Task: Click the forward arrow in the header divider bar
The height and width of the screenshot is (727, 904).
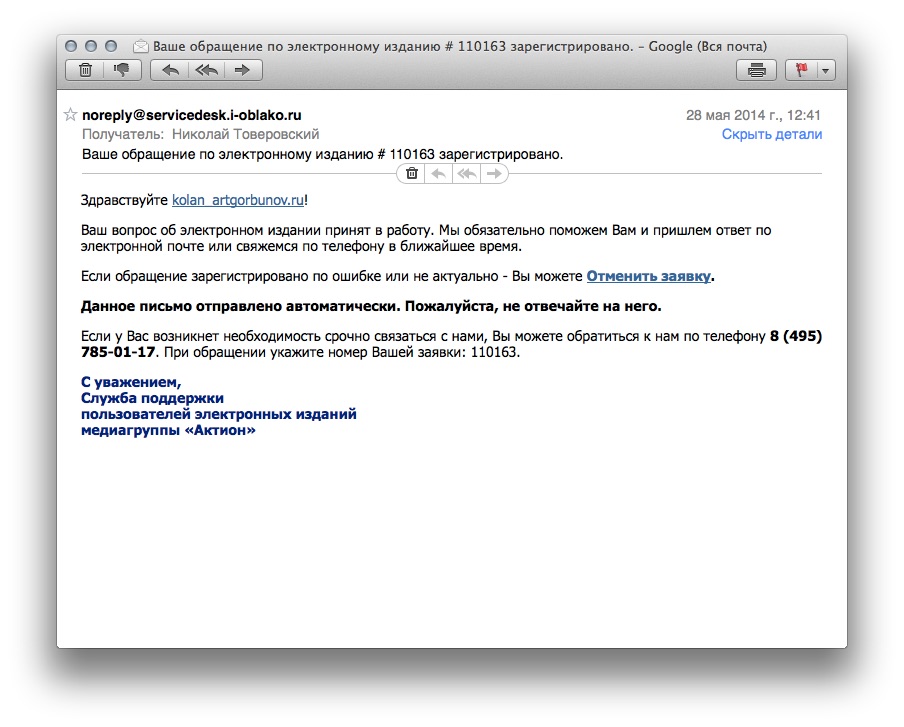Action: tap(493, 174)
